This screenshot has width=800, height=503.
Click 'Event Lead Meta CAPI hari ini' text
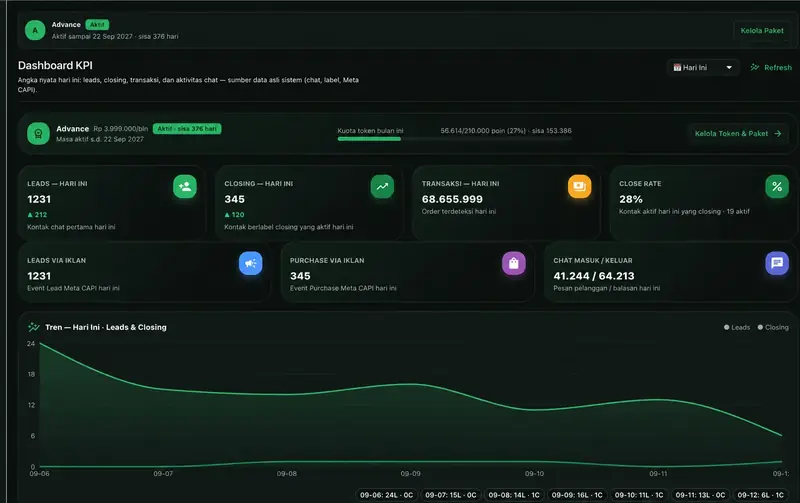73,288
